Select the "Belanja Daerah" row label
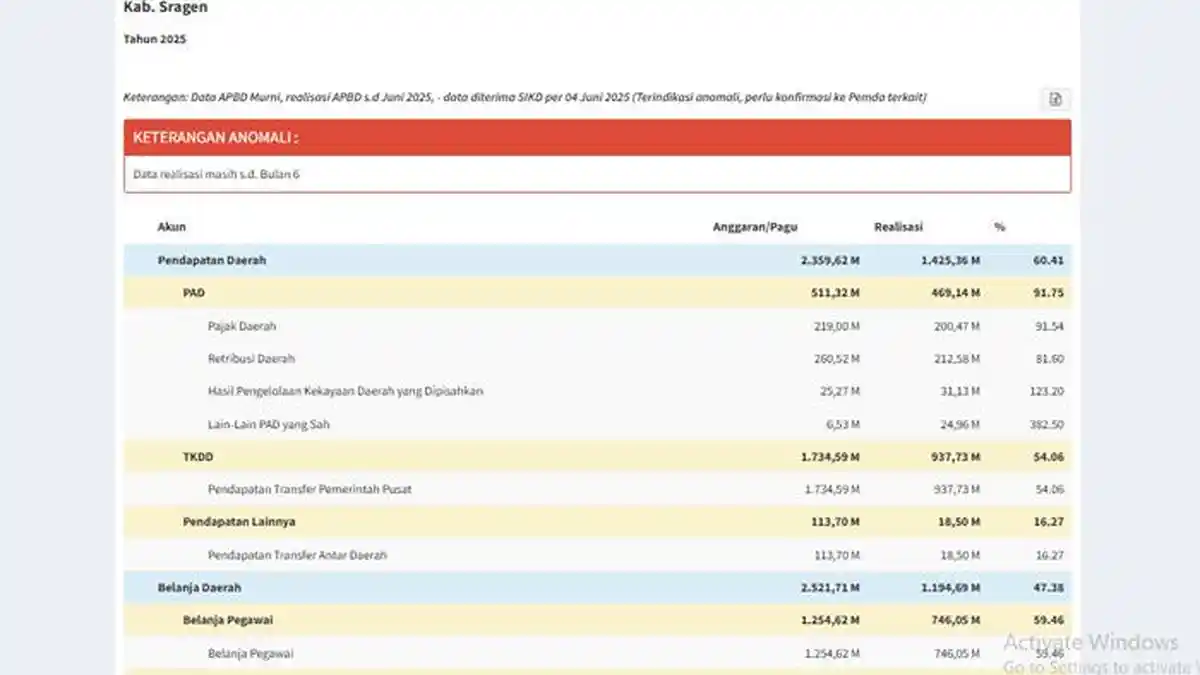This screenshot has height=675, width=1200. coord(199,587)
